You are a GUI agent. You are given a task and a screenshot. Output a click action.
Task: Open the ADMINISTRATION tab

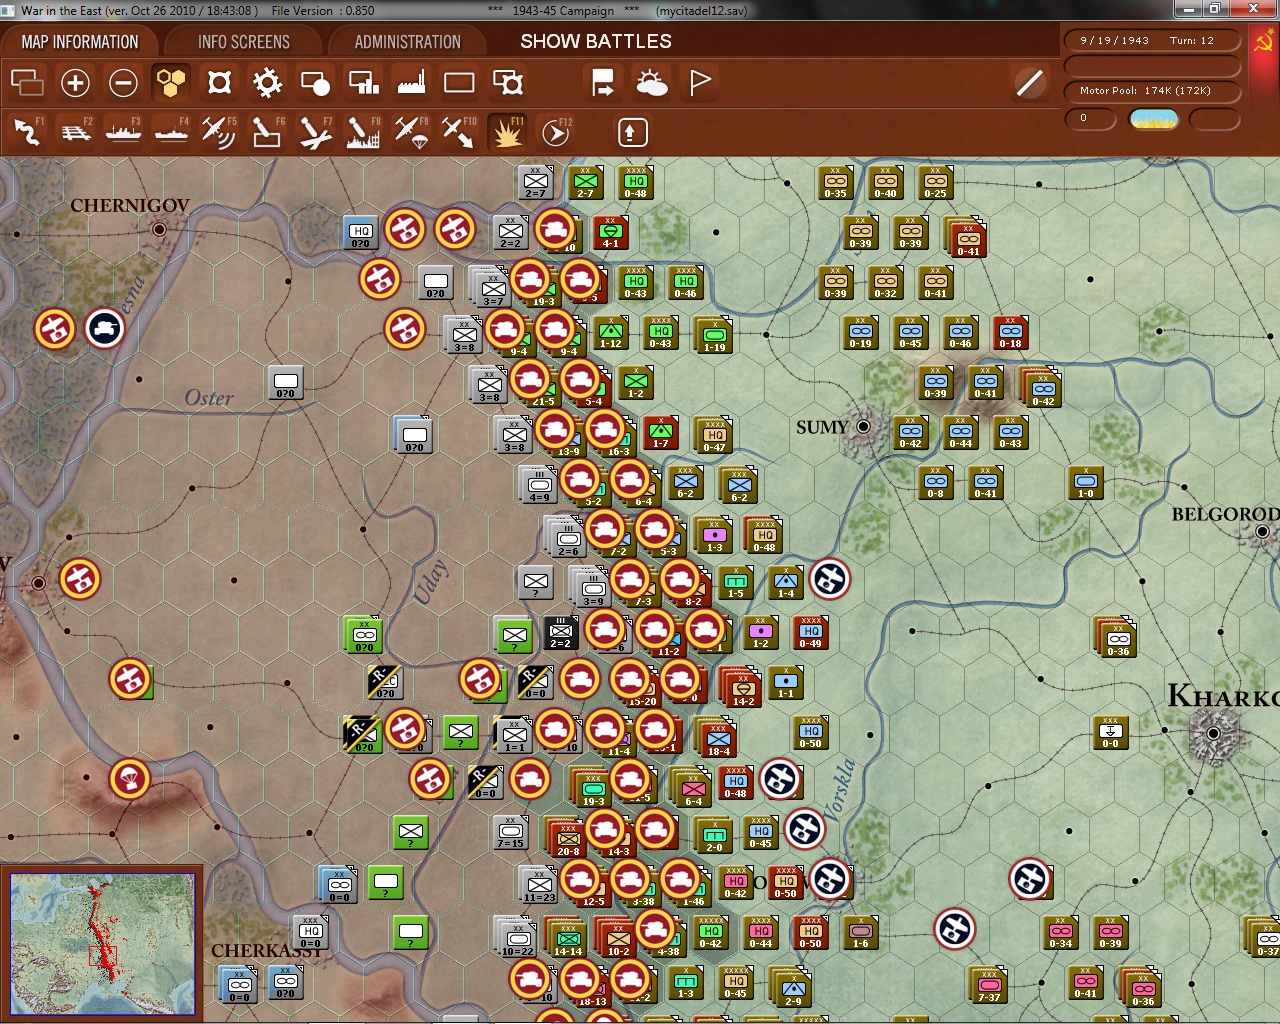coord(408,42)
